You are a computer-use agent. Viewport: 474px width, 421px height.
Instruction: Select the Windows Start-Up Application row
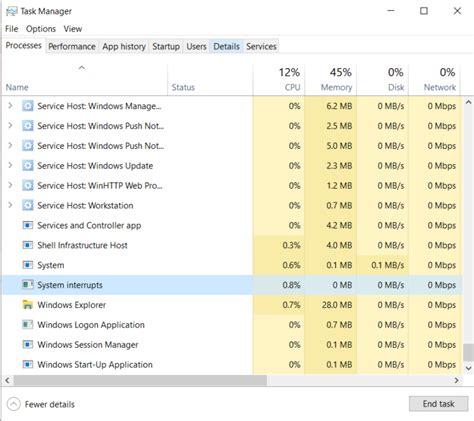[233, 364]
